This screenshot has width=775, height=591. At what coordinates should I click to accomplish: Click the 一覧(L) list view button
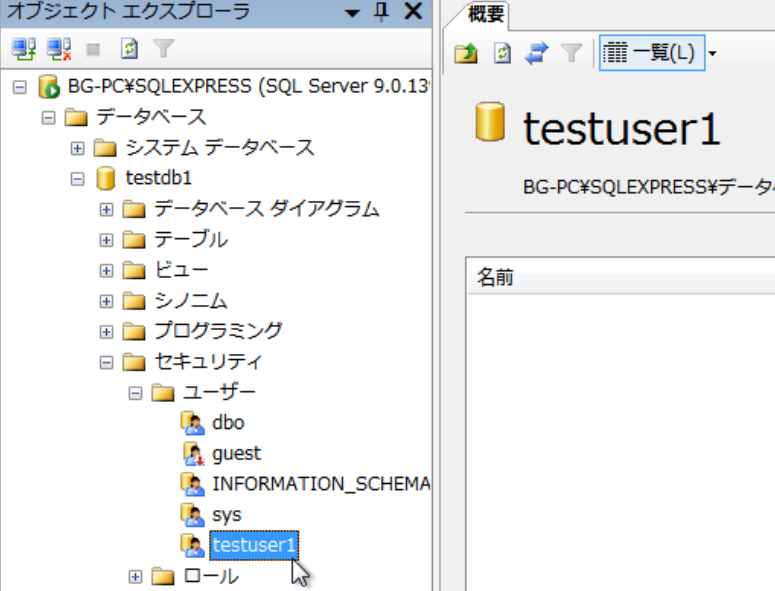(652, 52)
